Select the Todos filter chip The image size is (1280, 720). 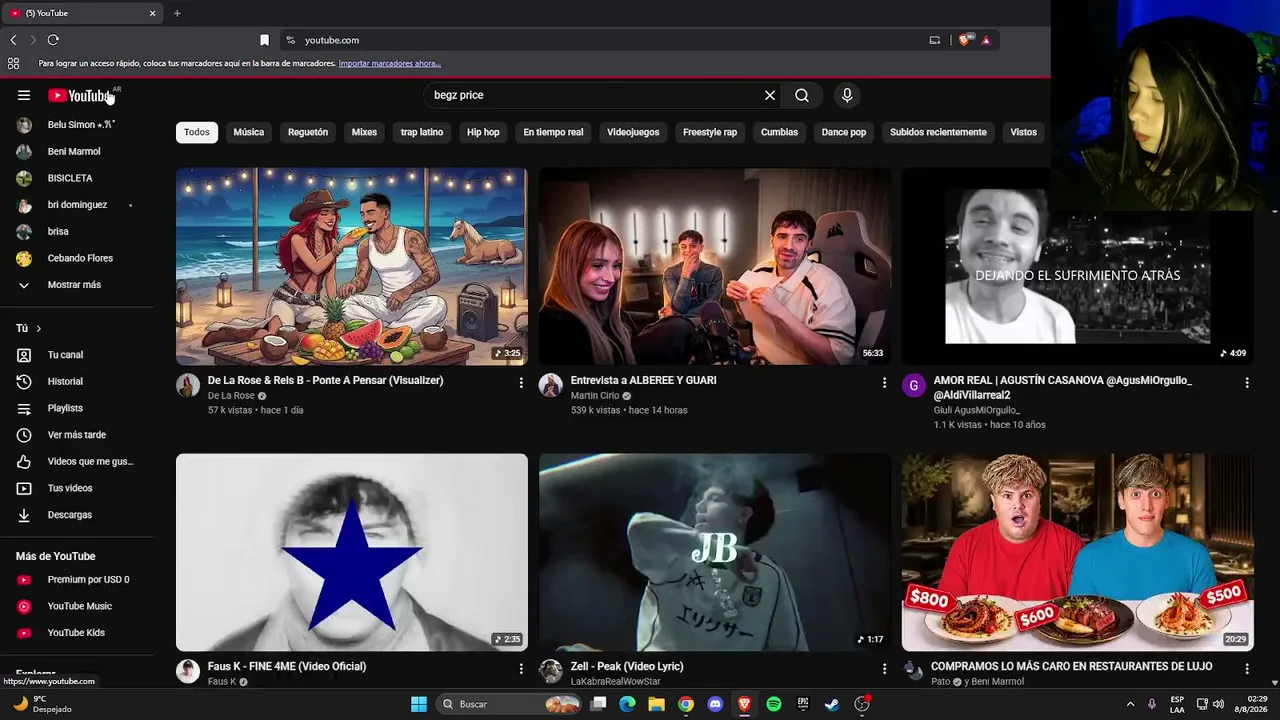tap(197, 132)
